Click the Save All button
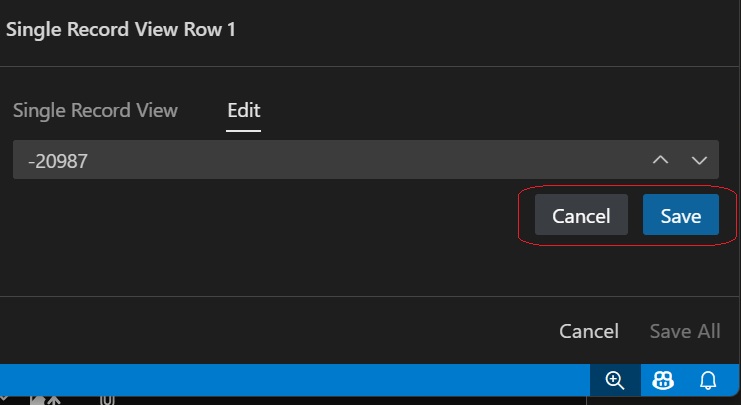 (685, 331)
